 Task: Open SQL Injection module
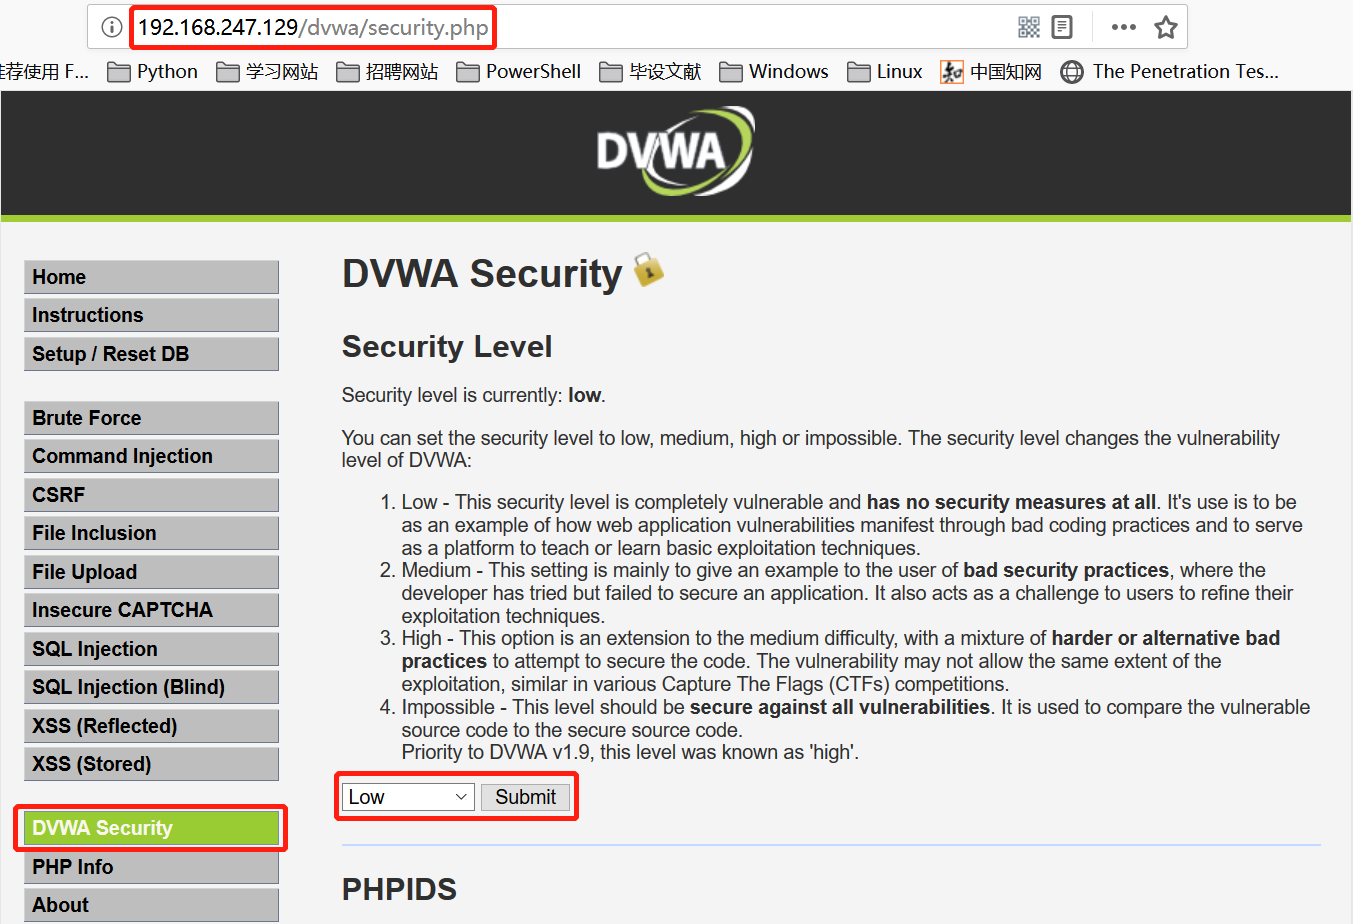click(151, 649)
